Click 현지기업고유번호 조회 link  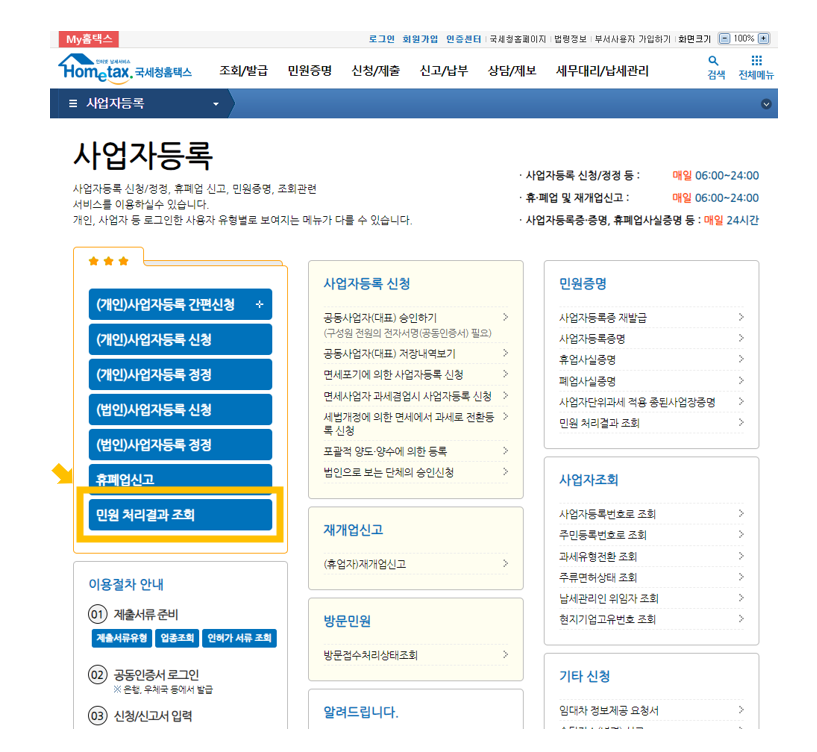[x=608, y=619]
